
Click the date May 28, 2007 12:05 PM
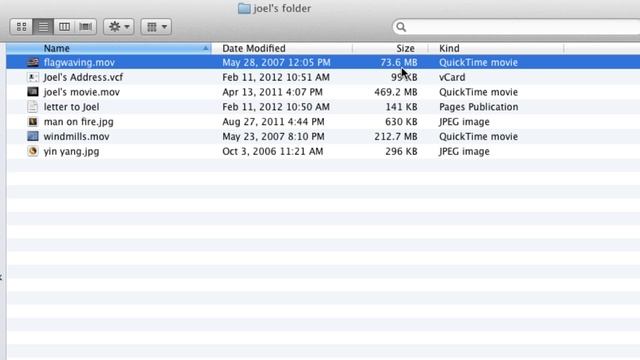(x=276, y=62)
